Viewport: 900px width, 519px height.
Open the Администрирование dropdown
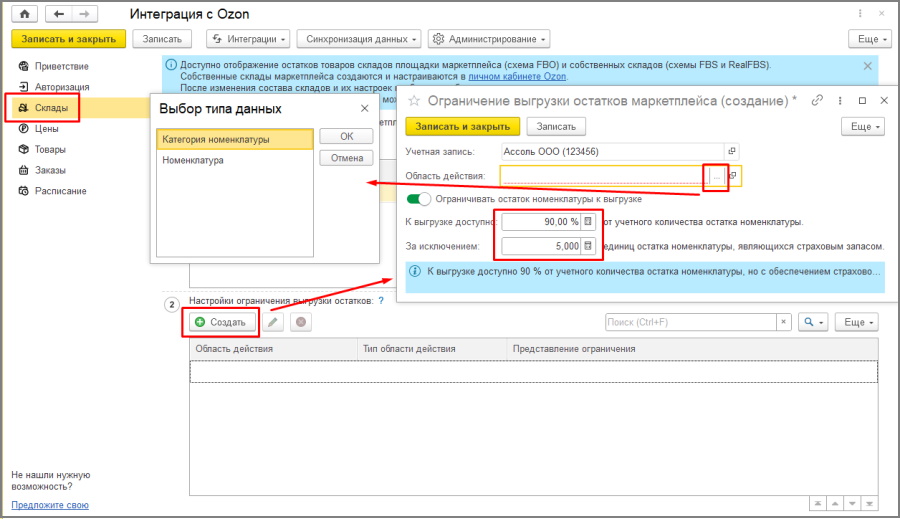coord(489,39)
